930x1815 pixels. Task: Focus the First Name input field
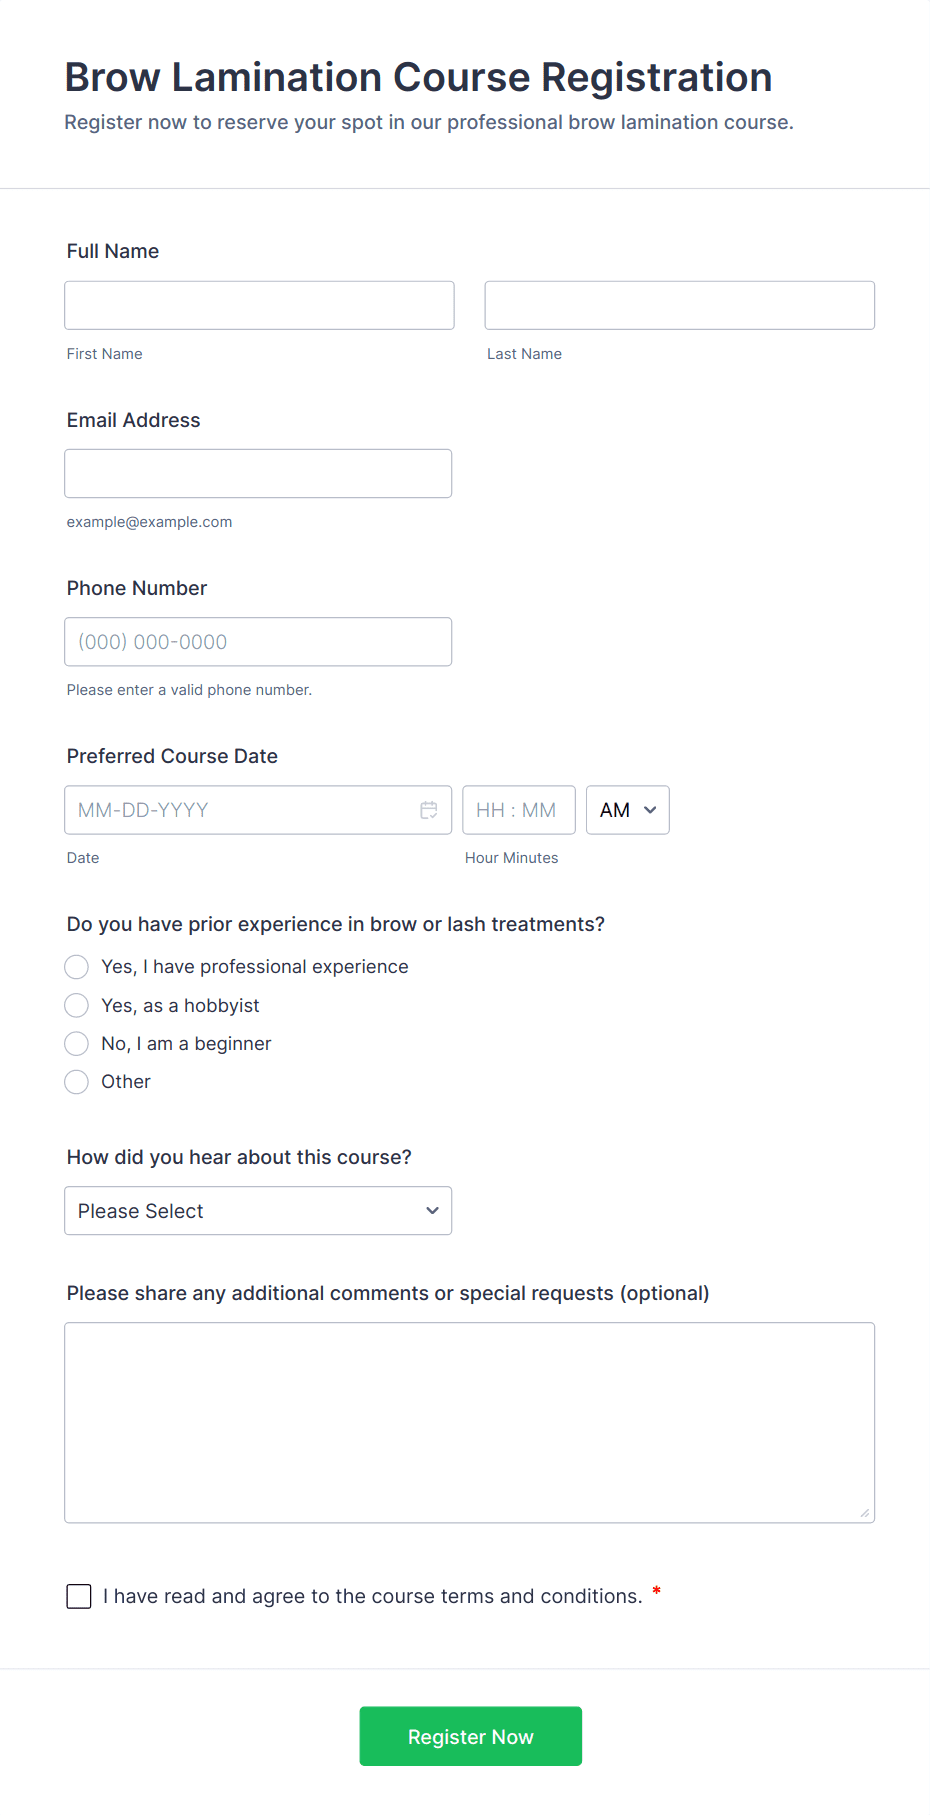pos(259,305)
